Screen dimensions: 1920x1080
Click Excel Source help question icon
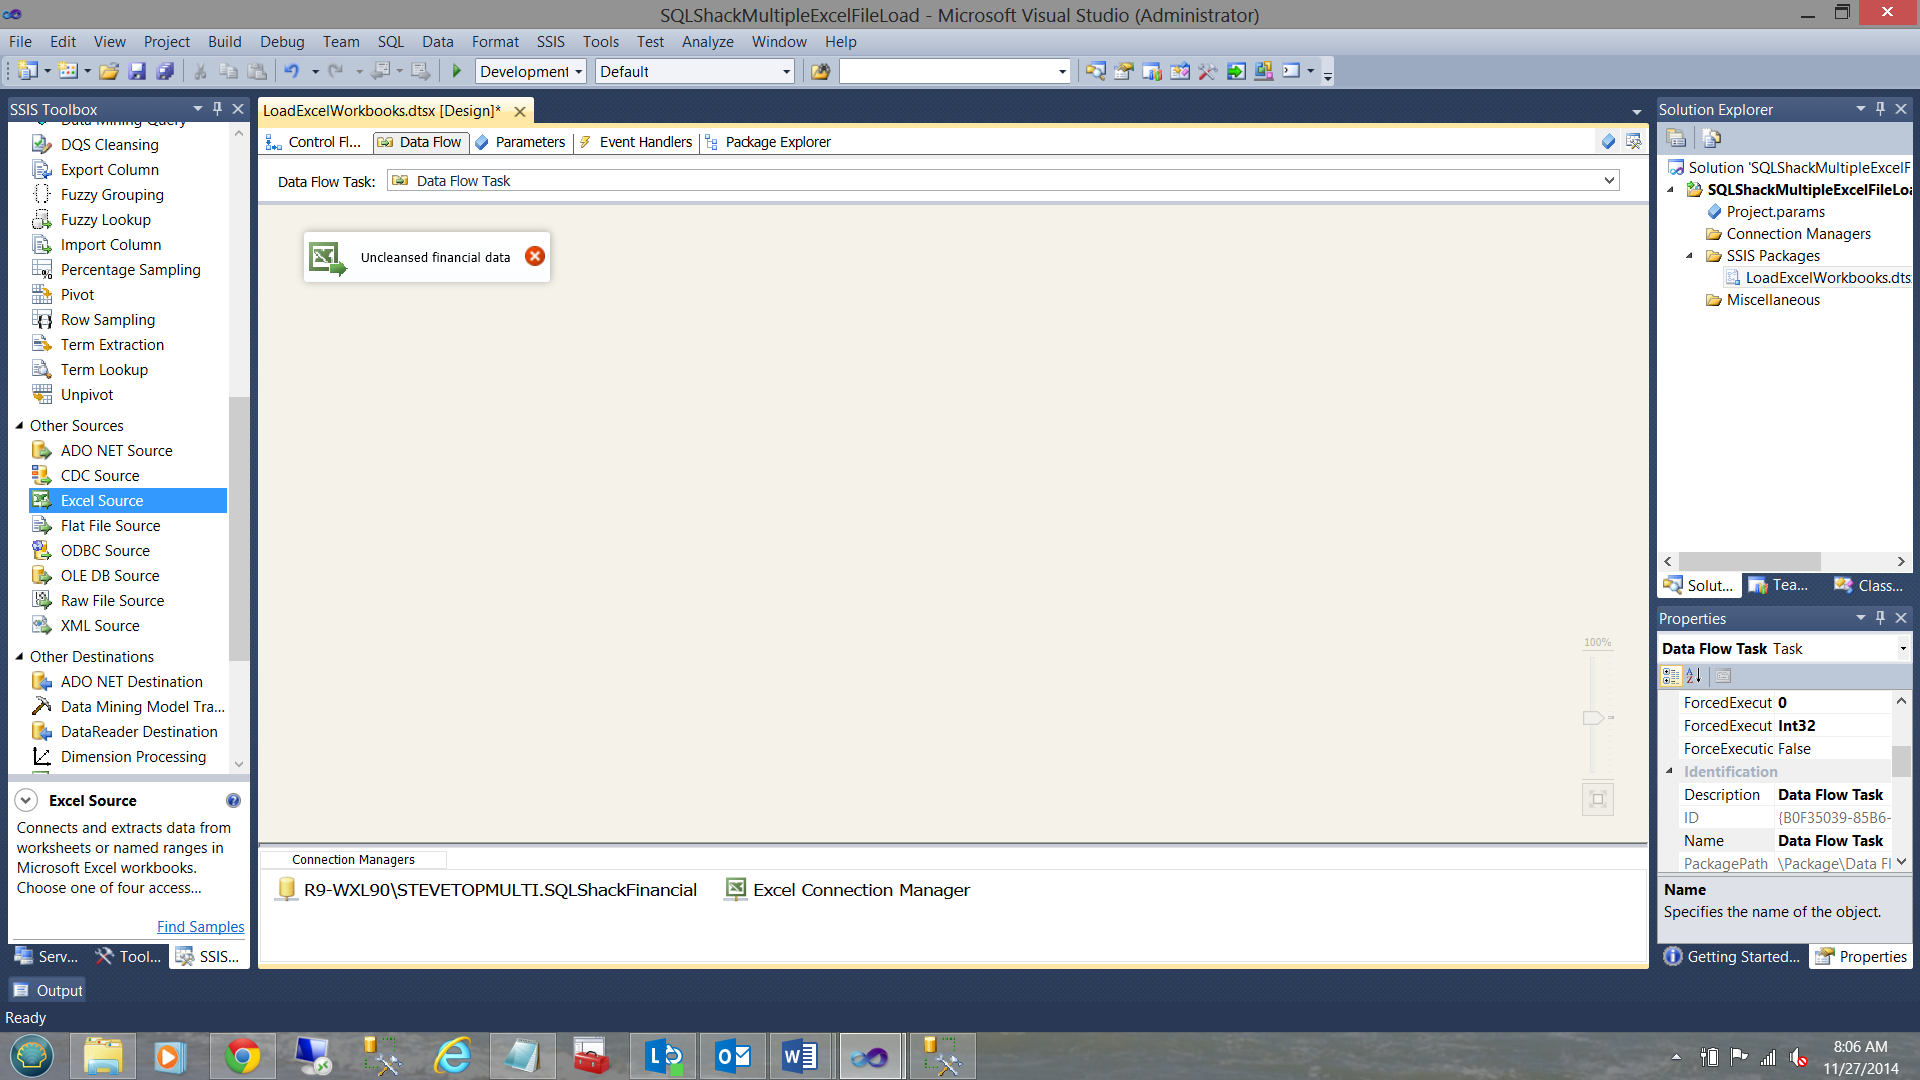233,800
